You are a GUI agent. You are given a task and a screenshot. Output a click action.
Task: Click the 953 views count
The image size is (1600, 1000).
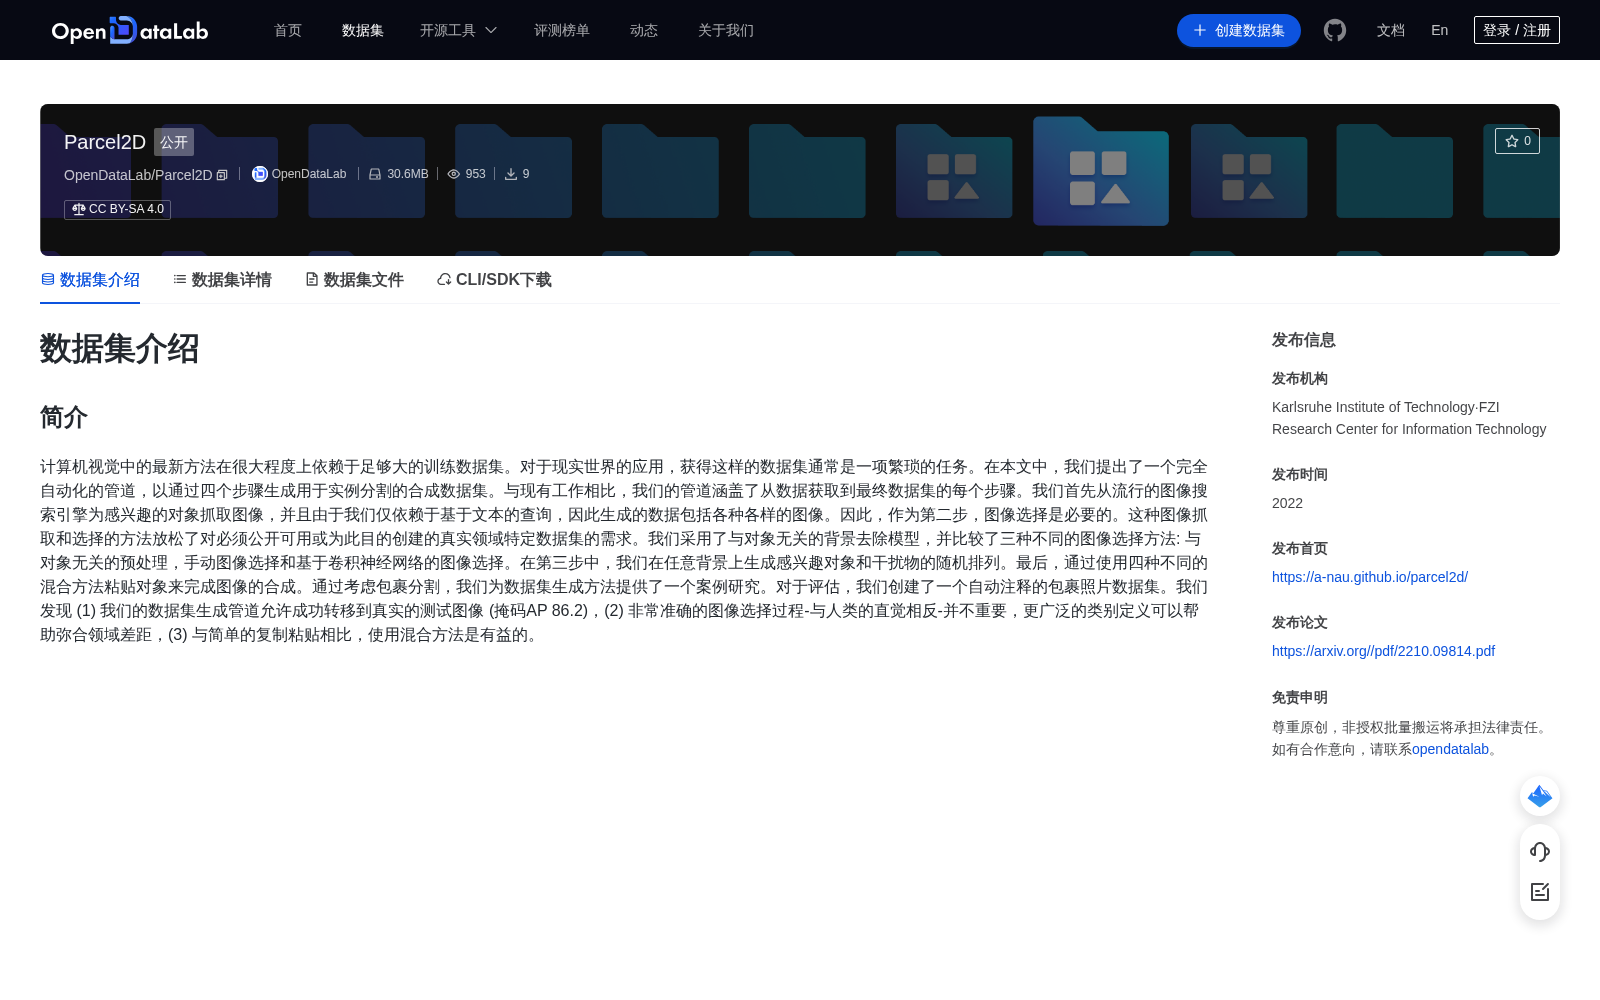coord(475,174)
